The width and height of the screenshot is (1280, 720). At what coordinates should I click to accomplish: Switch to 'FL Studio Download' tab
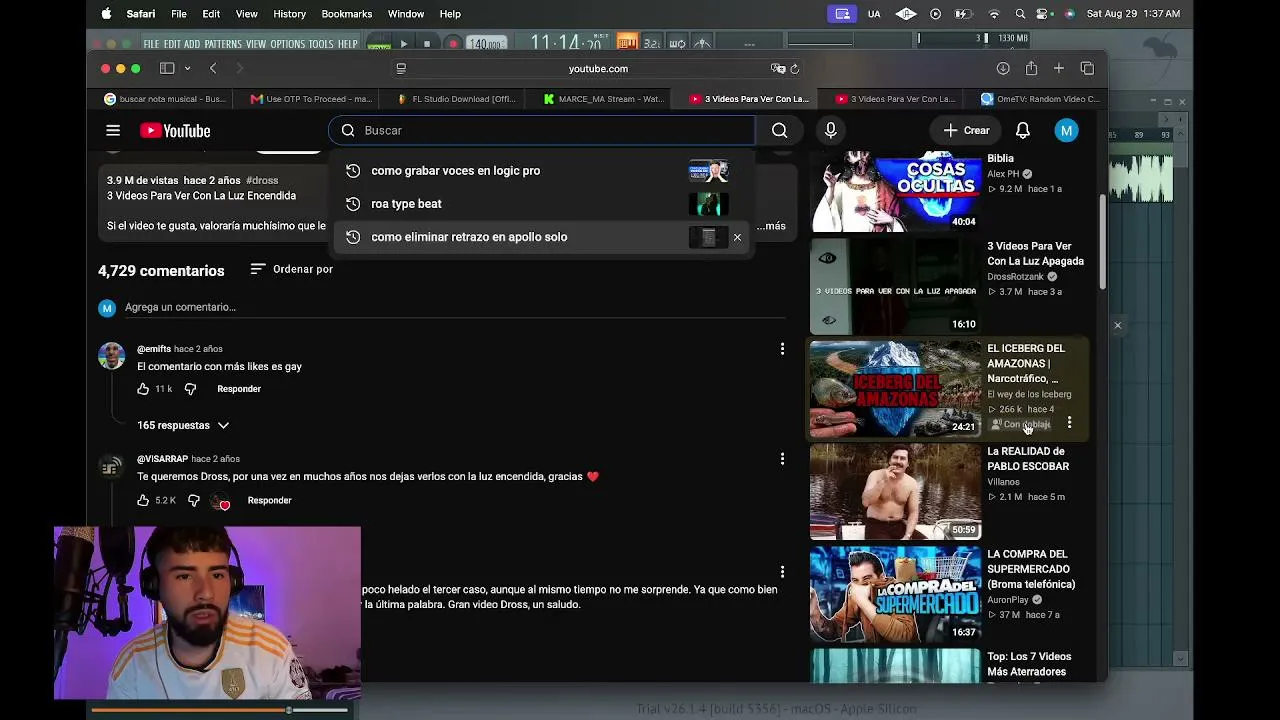coord(456,99)
